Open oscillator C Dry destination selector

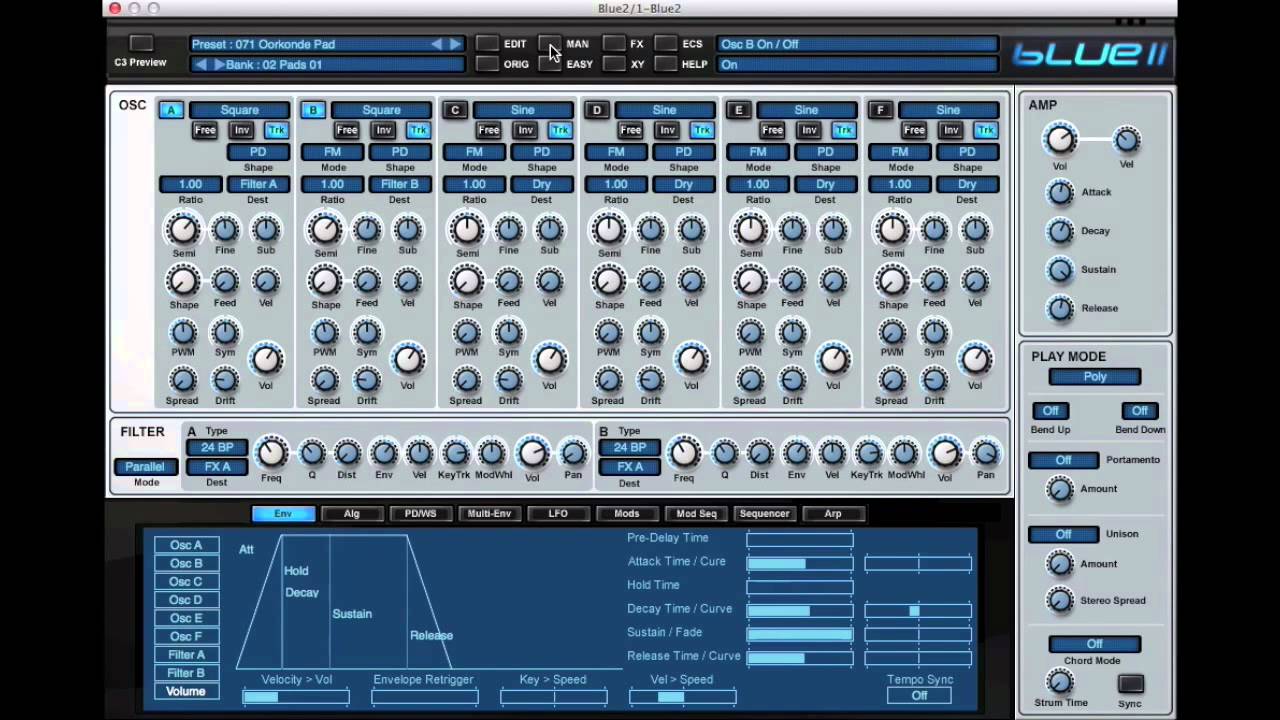[541, 184]
